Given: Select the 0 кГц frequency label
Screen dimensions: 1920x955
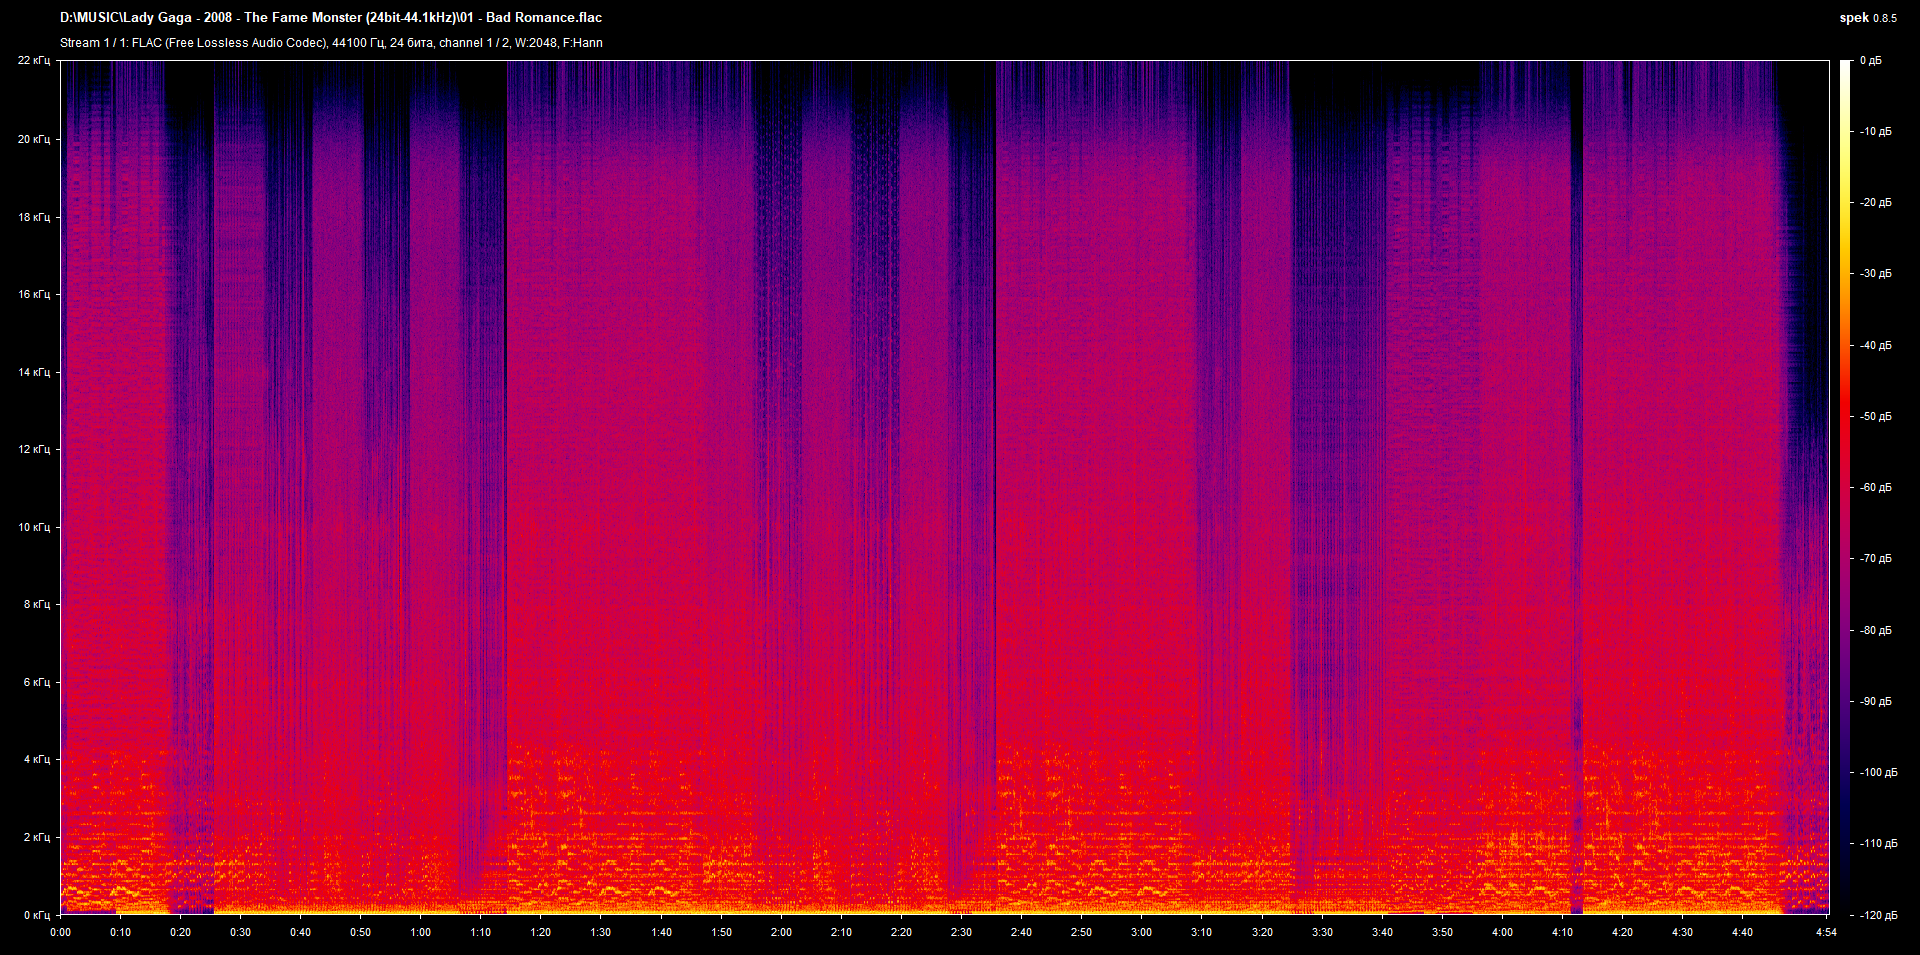Looking at the screenshot, I should [x=36, y=915].
